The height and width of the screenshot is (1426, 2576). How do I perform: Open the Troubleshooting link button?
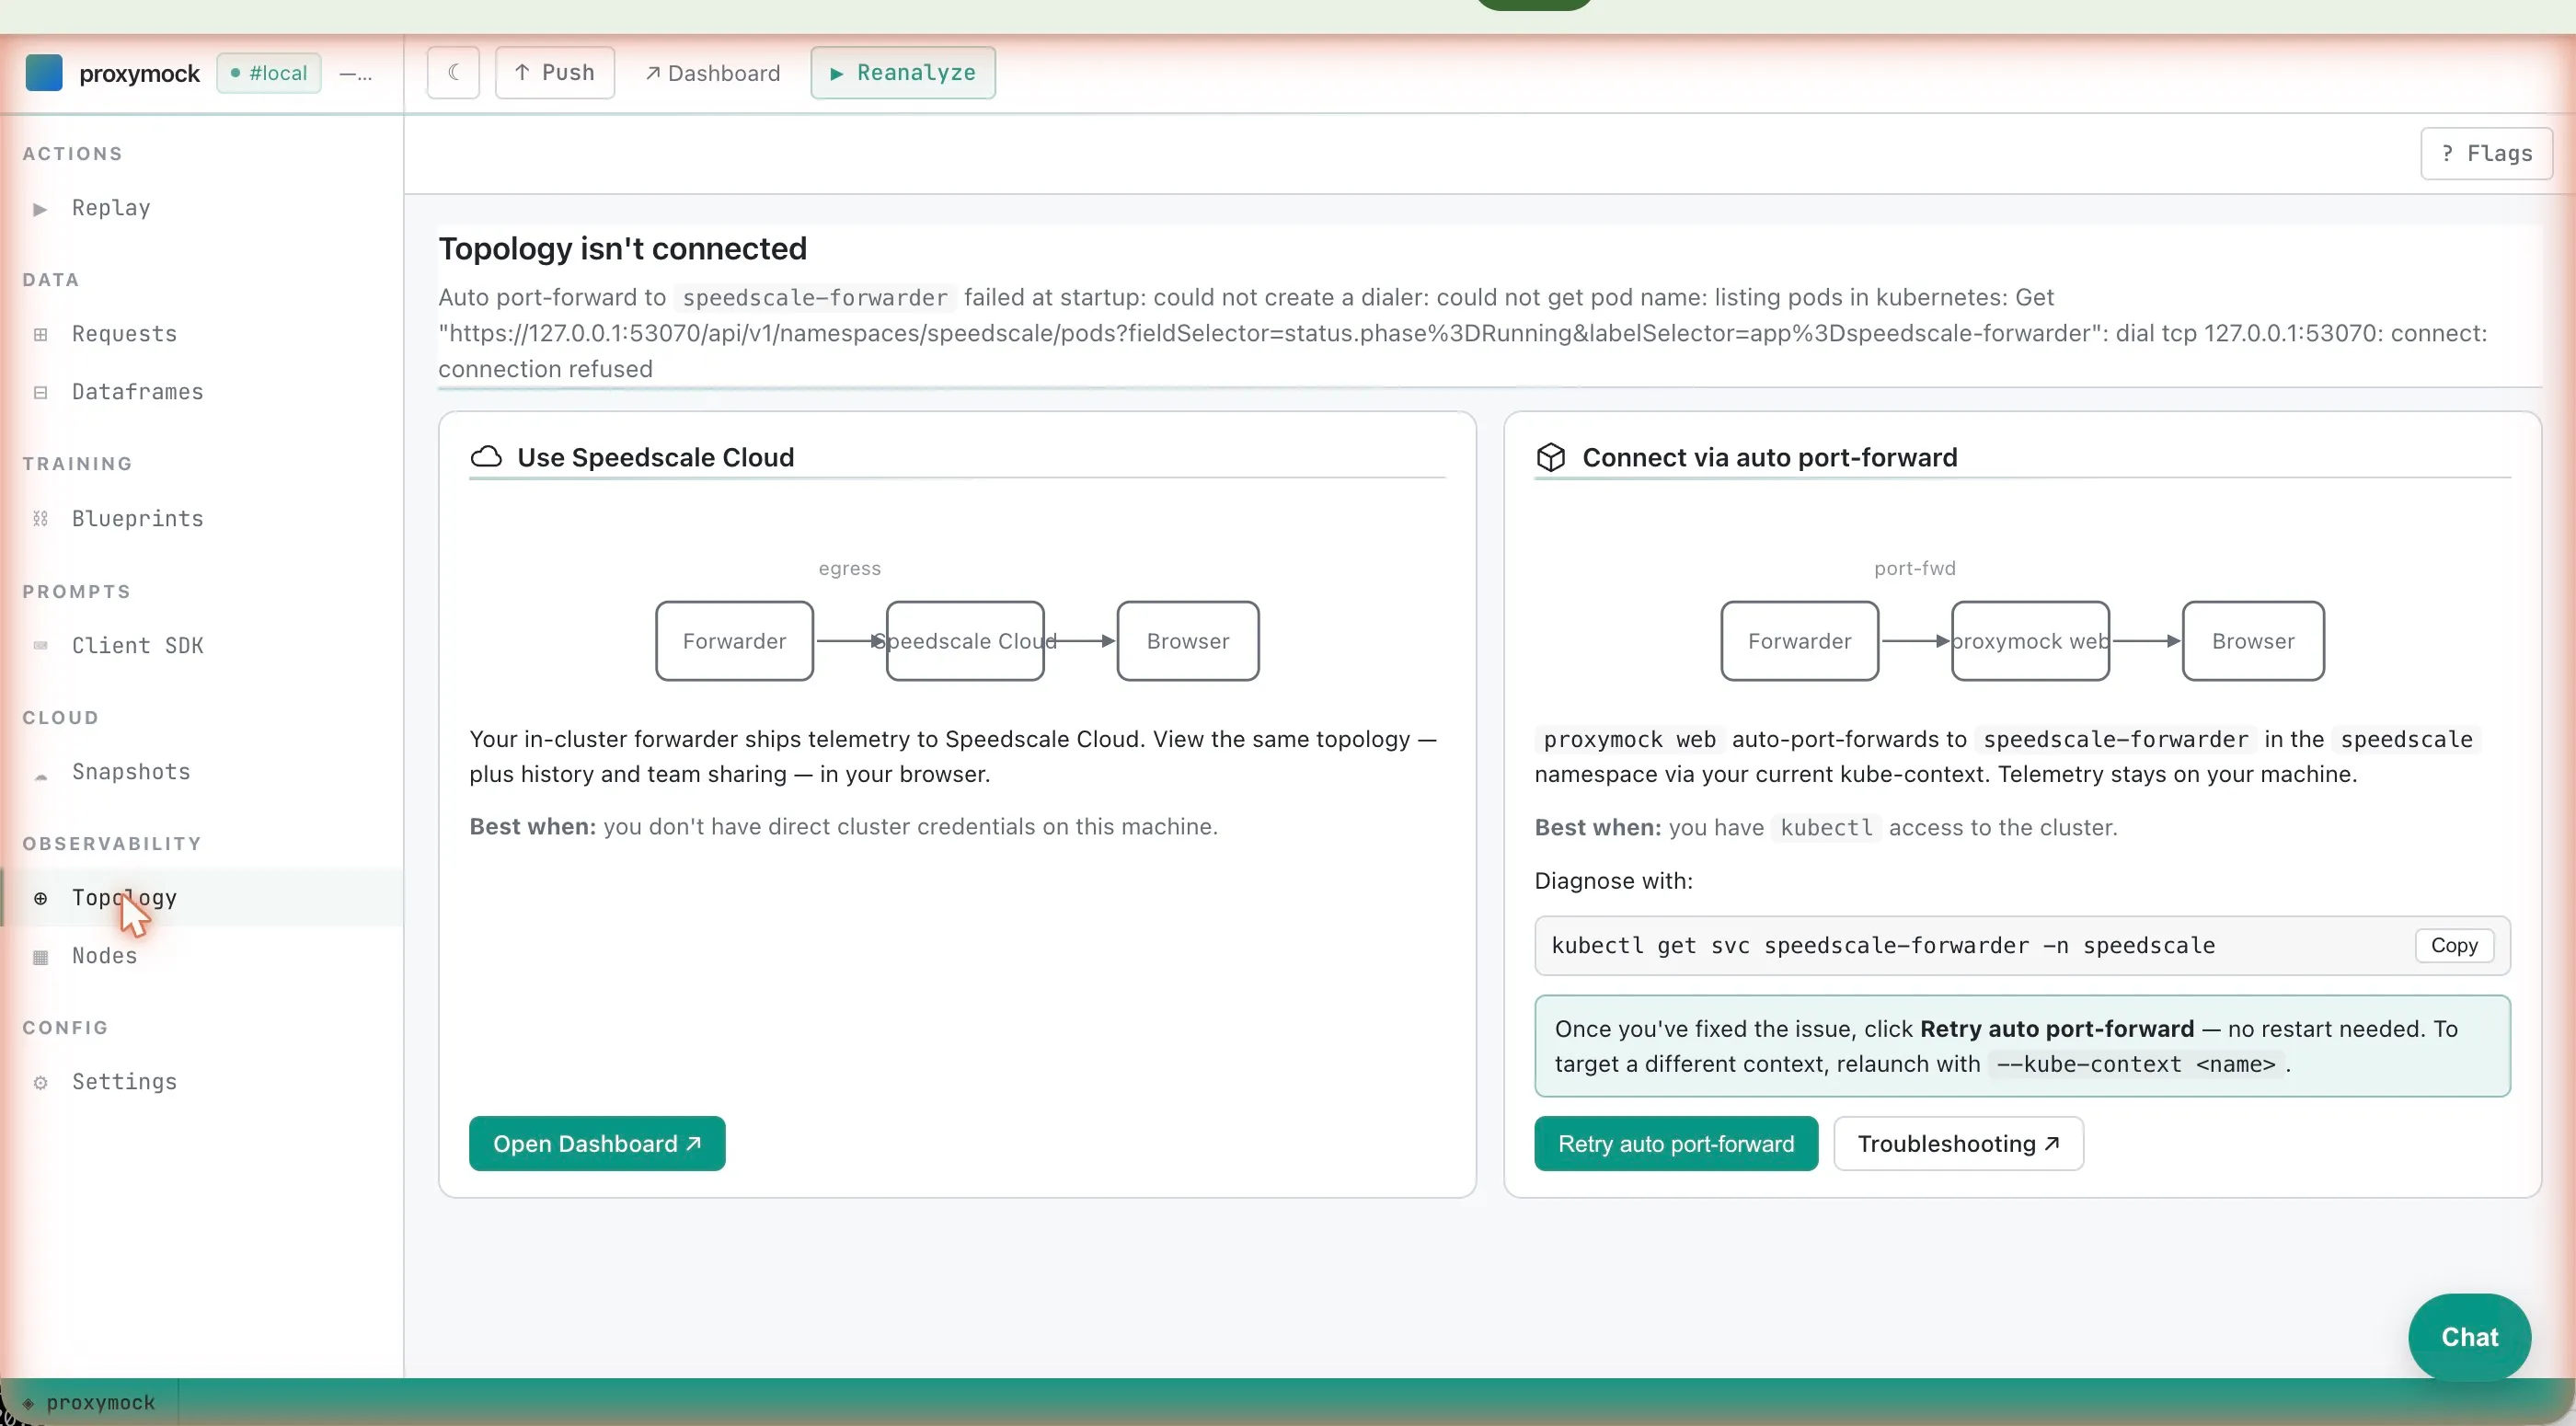pyautogui.click(x=1958, y=1144)
